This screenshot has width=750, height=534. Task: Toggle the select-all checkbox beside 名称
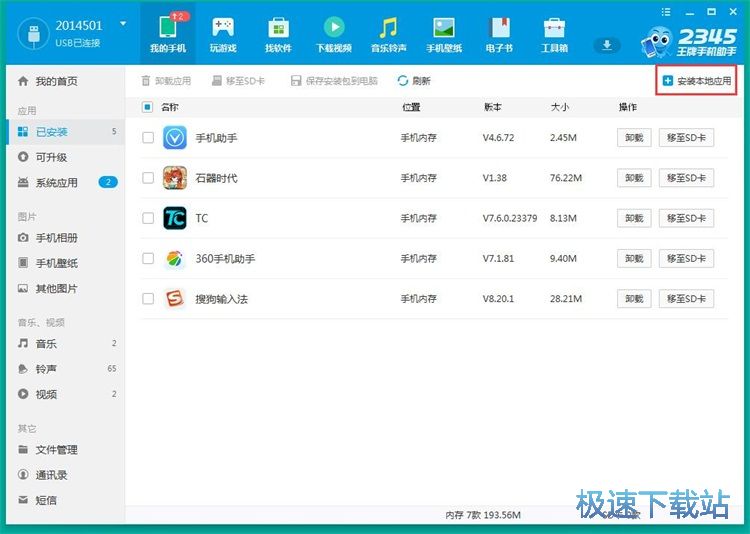[x=148, y=107]
